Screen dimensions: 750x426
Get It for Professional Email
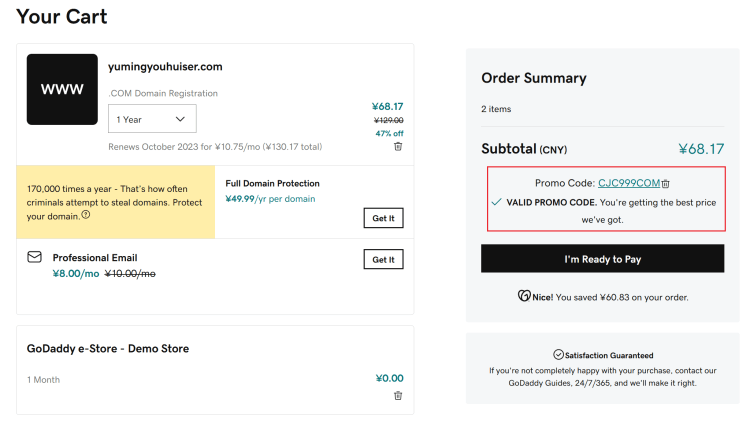click(384, 259)
